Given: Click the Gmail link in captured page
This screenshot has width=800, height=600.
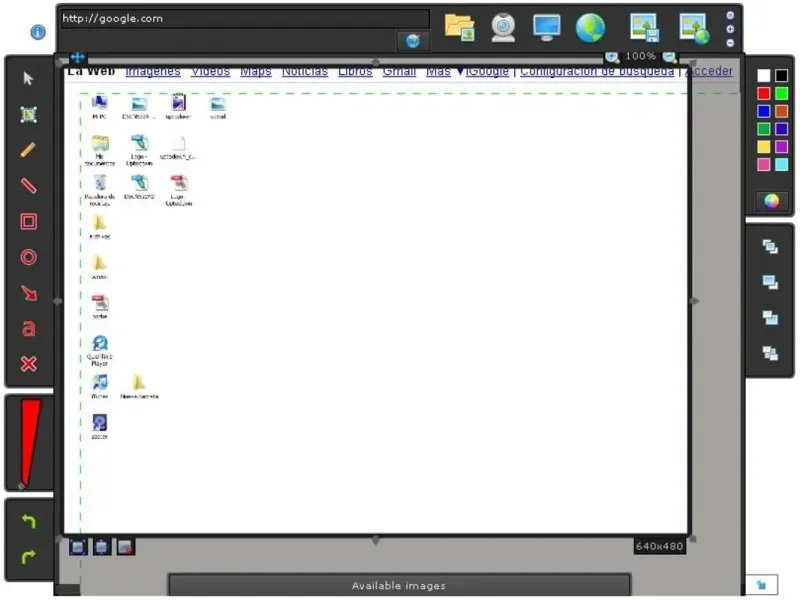Looking at the screenshot, I should tap(399, 71).
